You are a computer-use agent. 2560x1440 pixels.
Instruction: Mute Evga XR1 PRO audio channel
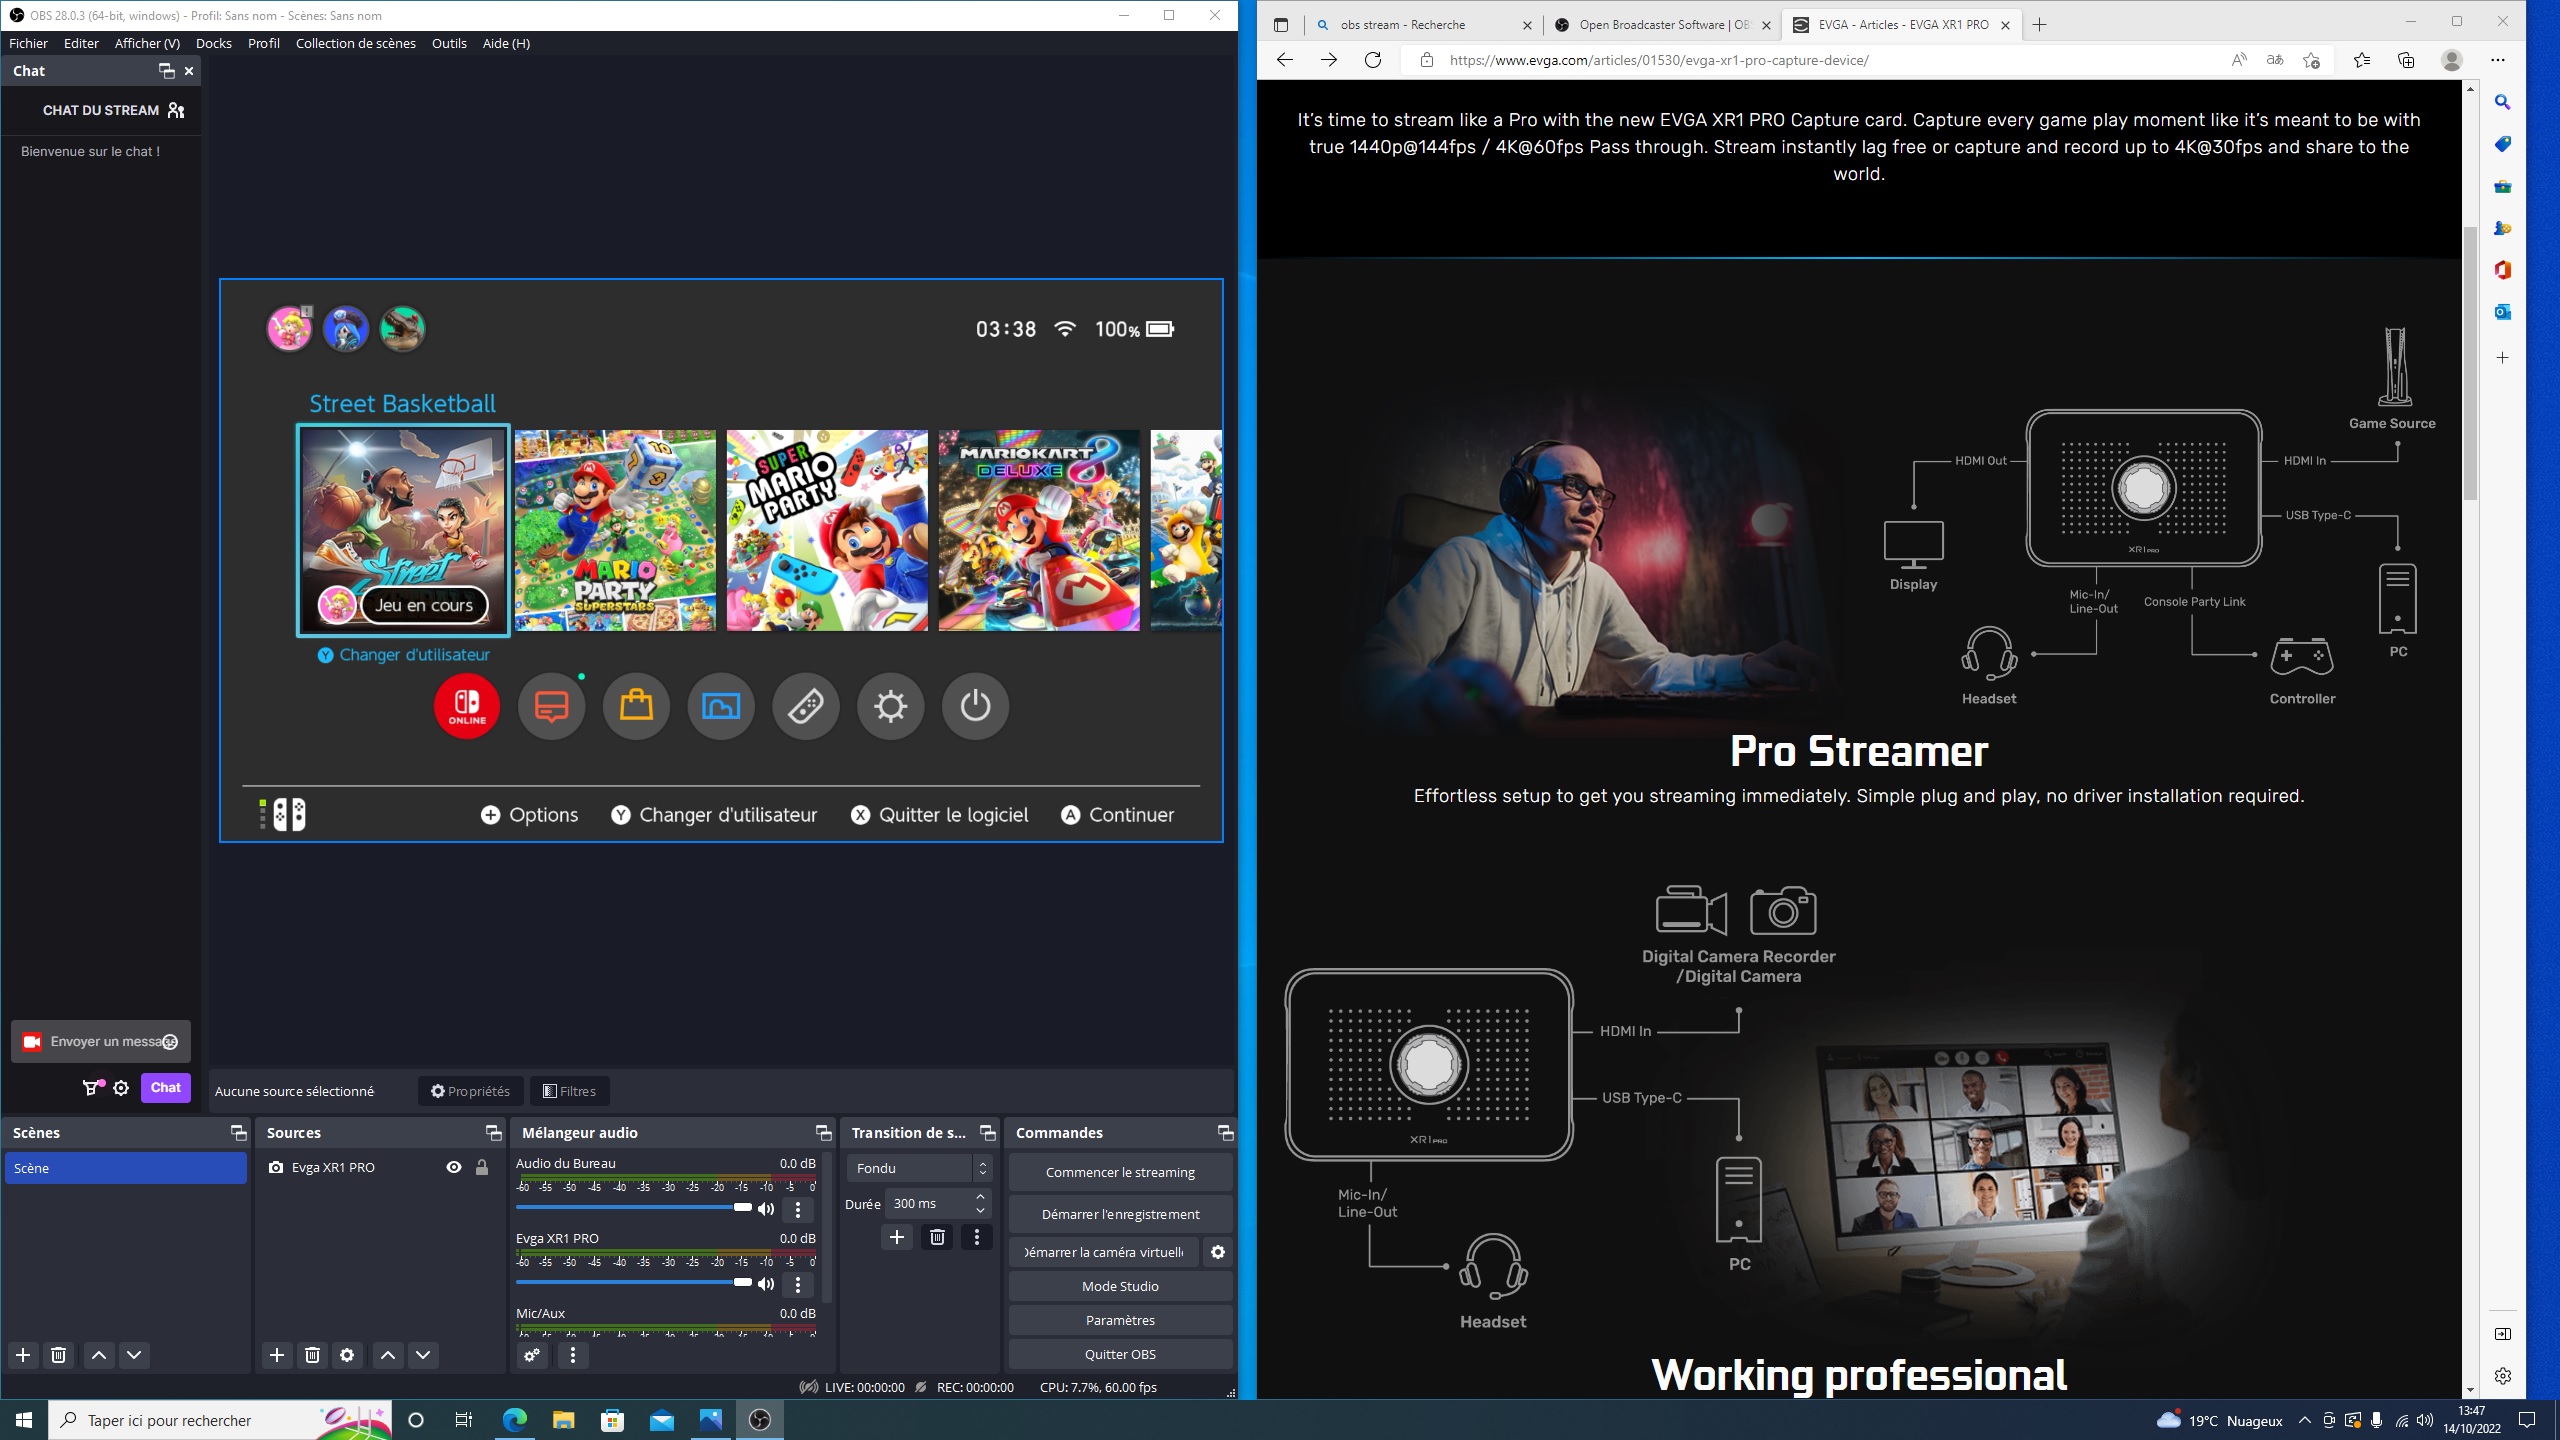coord(766,1284)
